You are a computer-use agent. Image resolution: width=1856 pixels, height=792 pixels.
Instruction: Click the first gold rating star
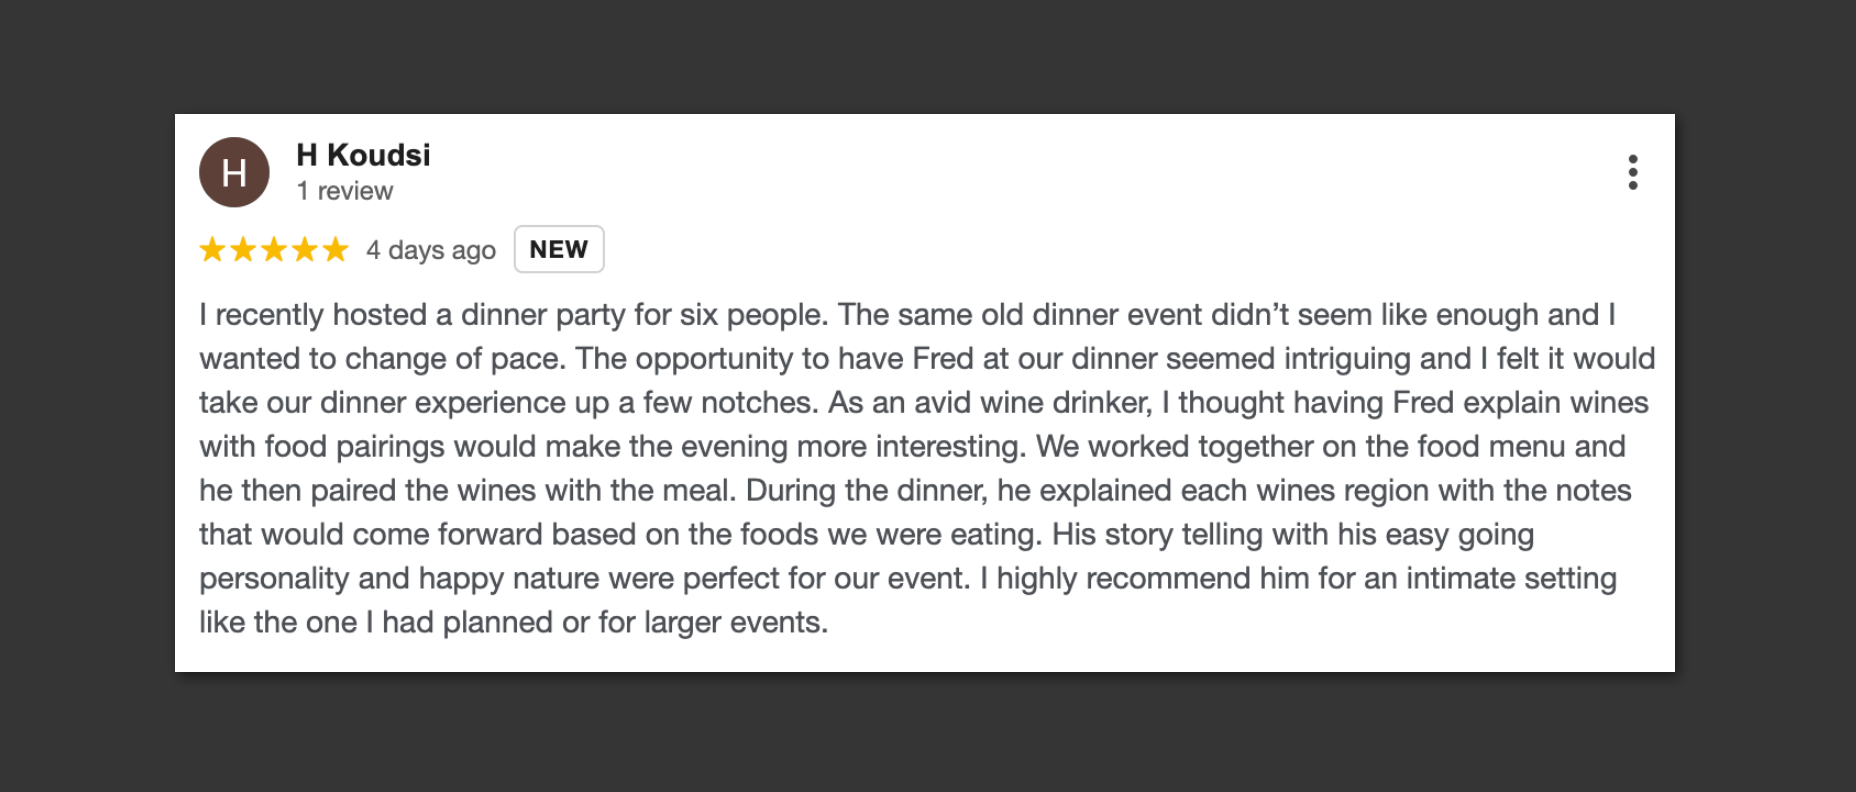pyautogui.click(x=212, y=249)
